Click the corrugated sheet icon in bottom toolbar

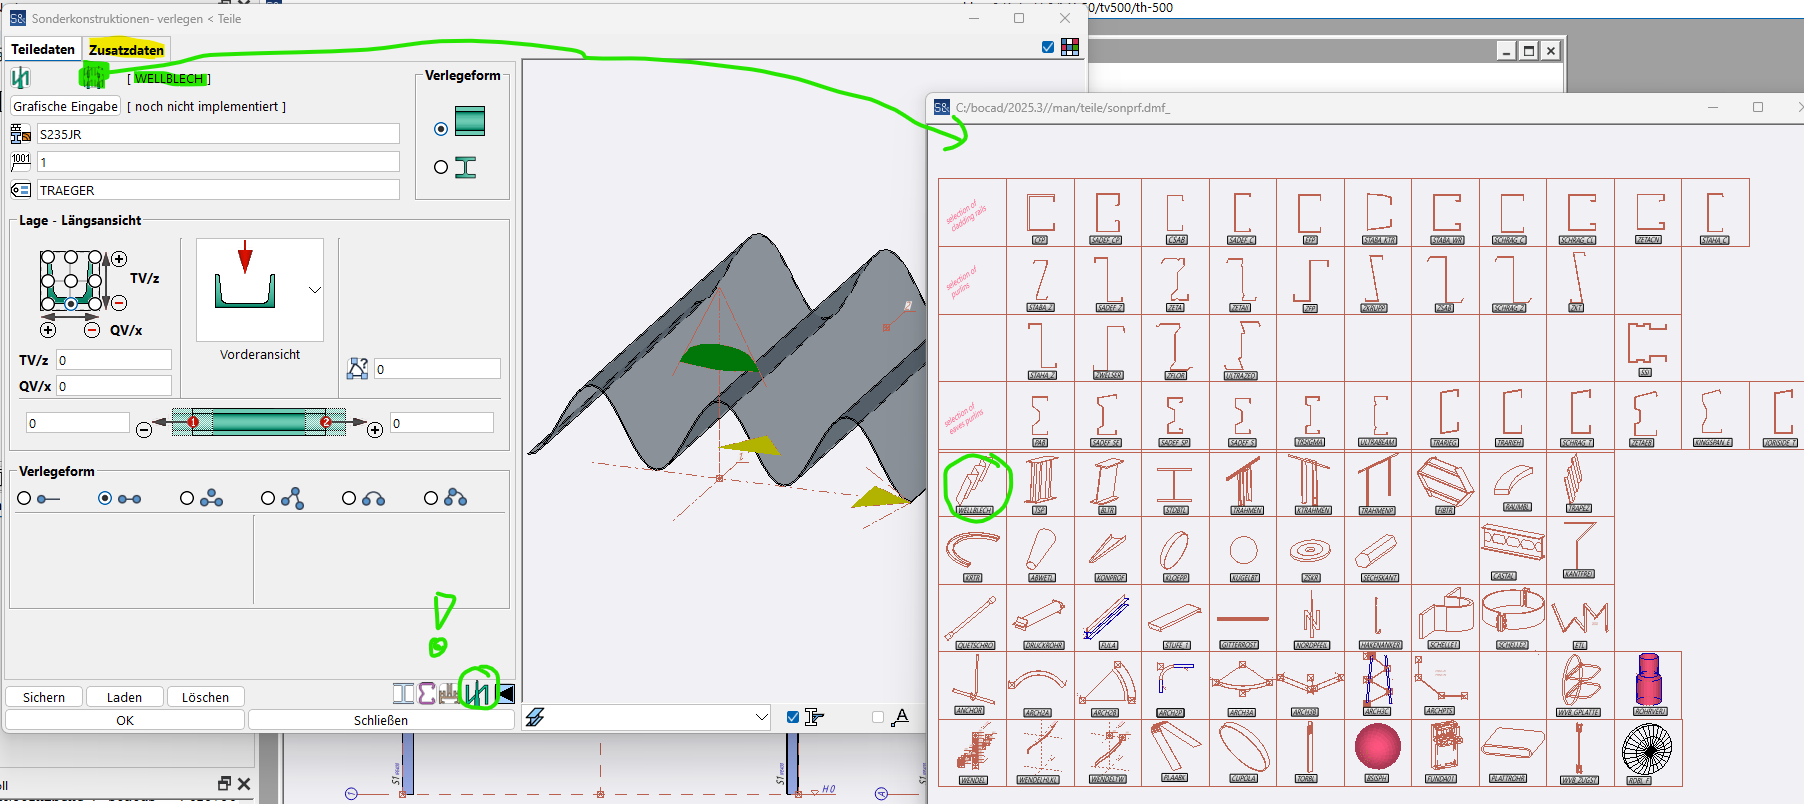pos(478,692)
